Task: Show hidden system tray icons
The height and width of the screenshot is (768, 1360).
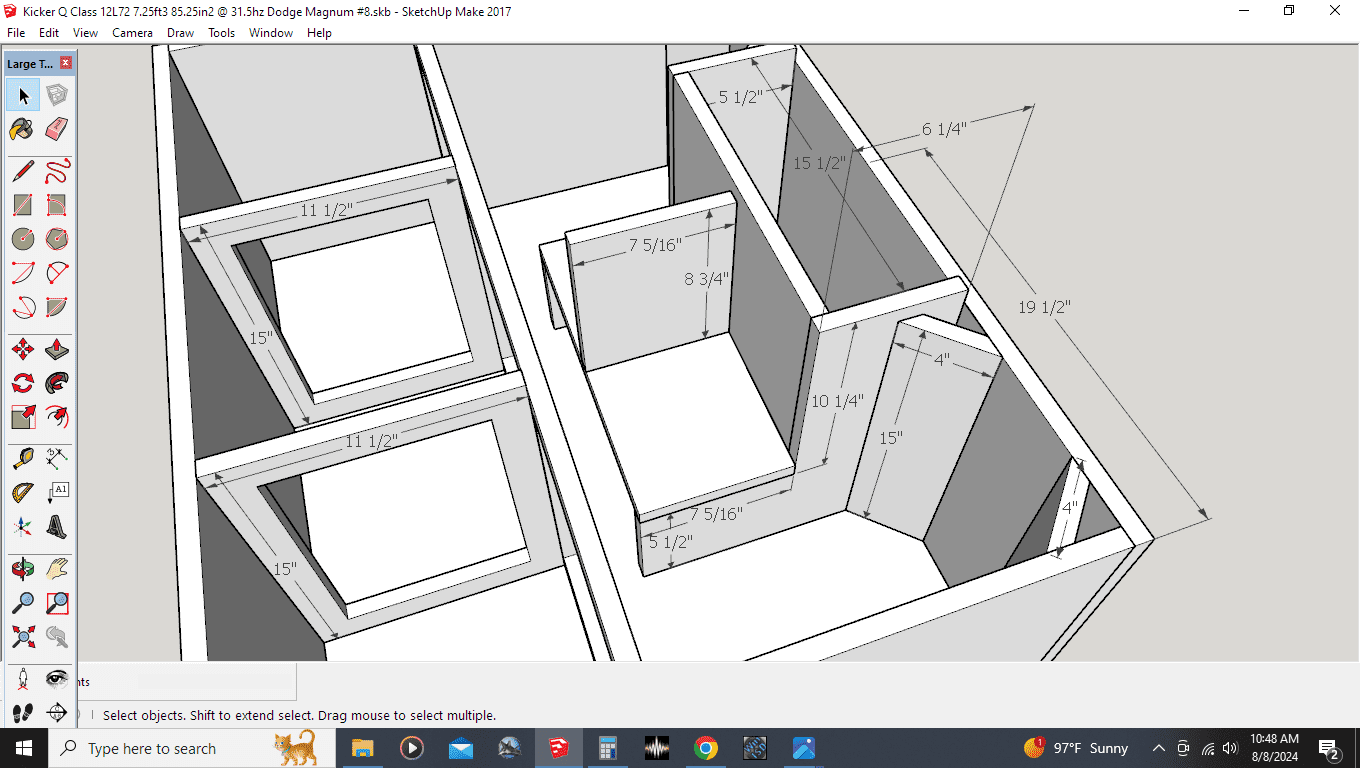Action: (x=1159, y=748)
